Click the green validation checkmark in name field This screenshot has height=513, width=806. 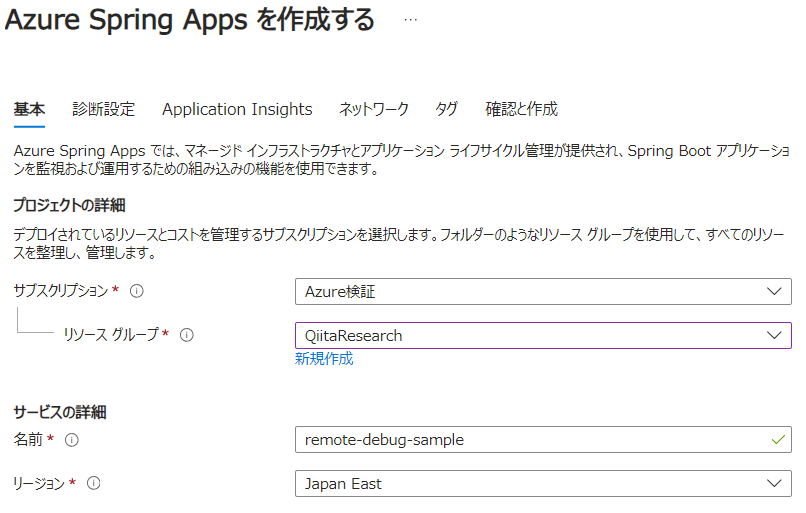pos(778,439)
